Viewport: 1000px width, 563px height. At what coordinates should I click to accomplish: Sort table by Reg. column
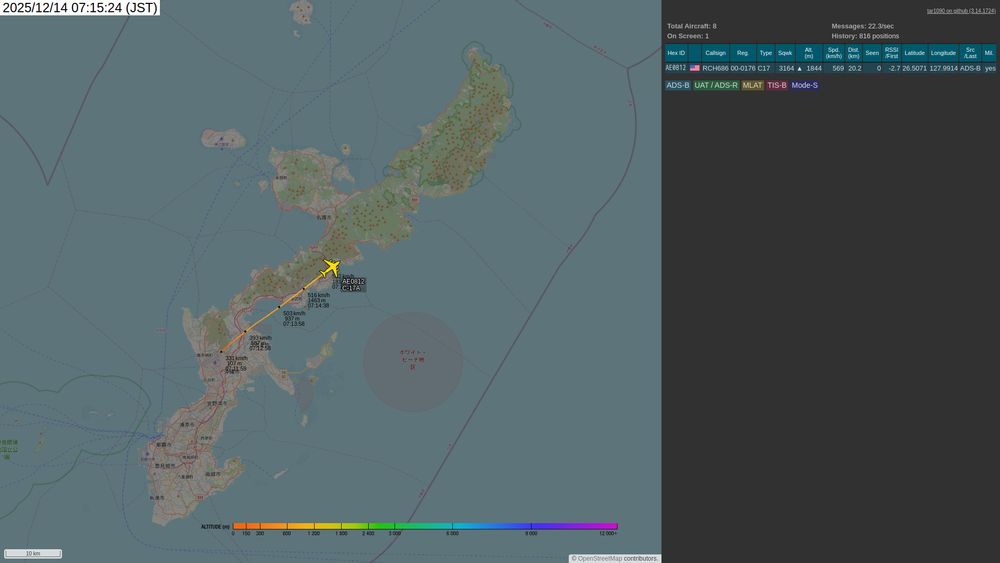(x=742, y=53)
